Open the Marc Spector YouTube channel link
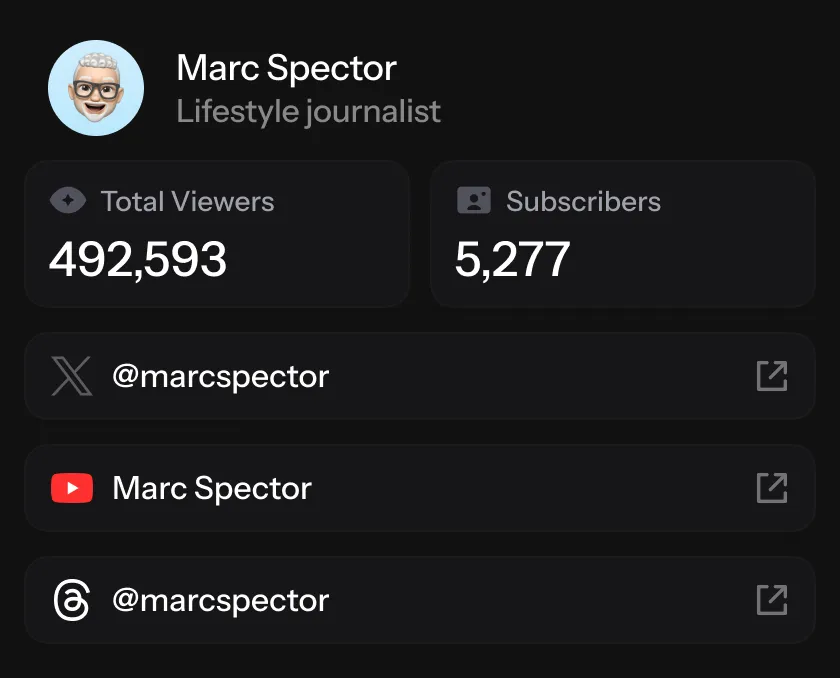This screenshot has width=840, height=678. coord(212,488)
